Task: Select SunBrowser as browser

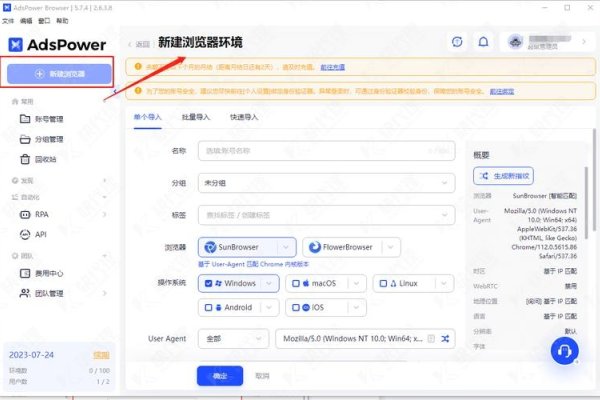Action: pos(238,247)
